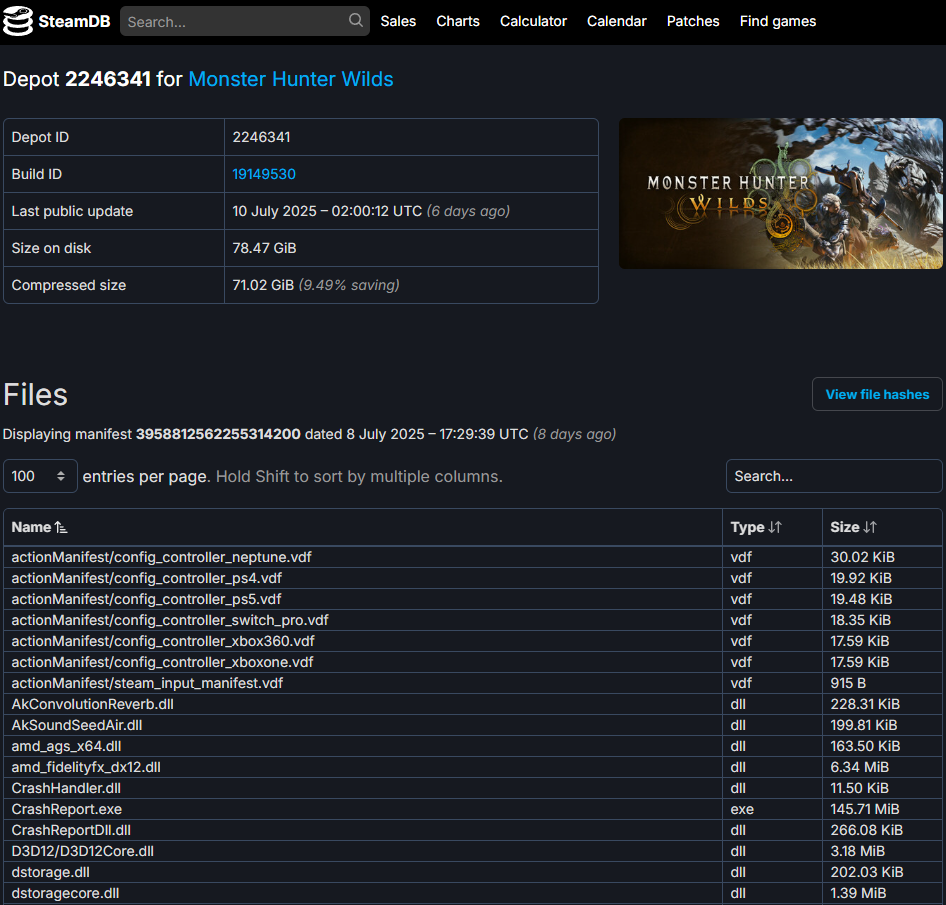Open the Calendar menu item

617,21
